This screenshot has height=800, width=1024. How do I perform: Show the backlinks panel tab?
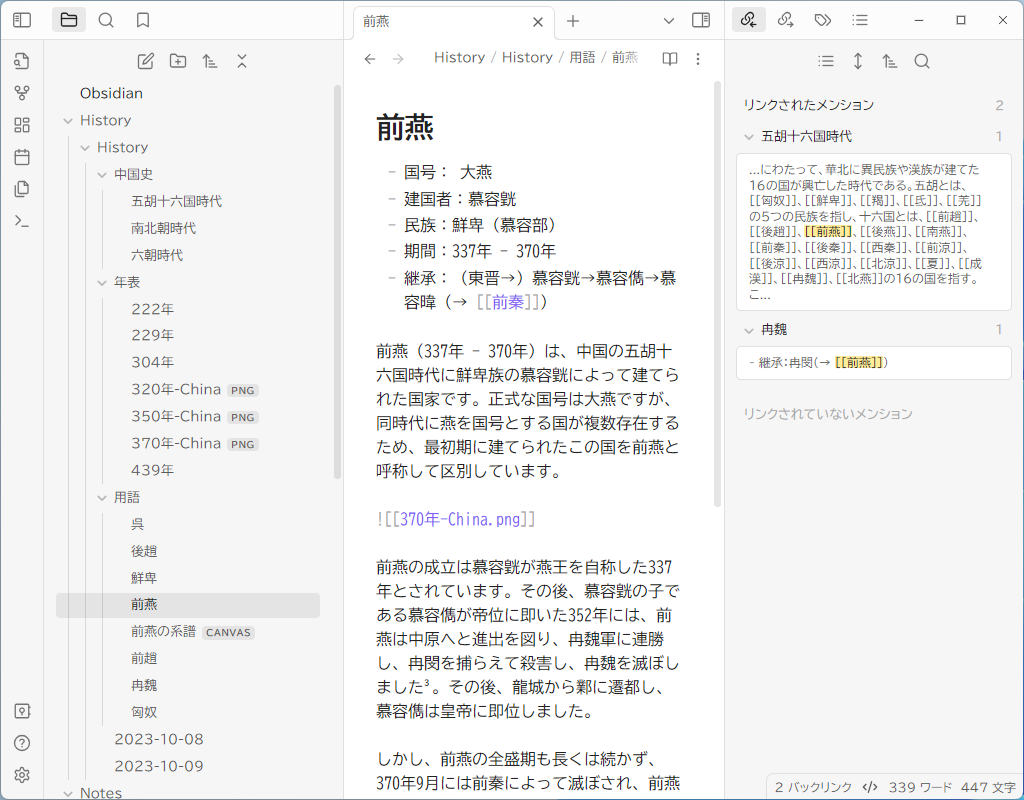click(x=748, y=20)
